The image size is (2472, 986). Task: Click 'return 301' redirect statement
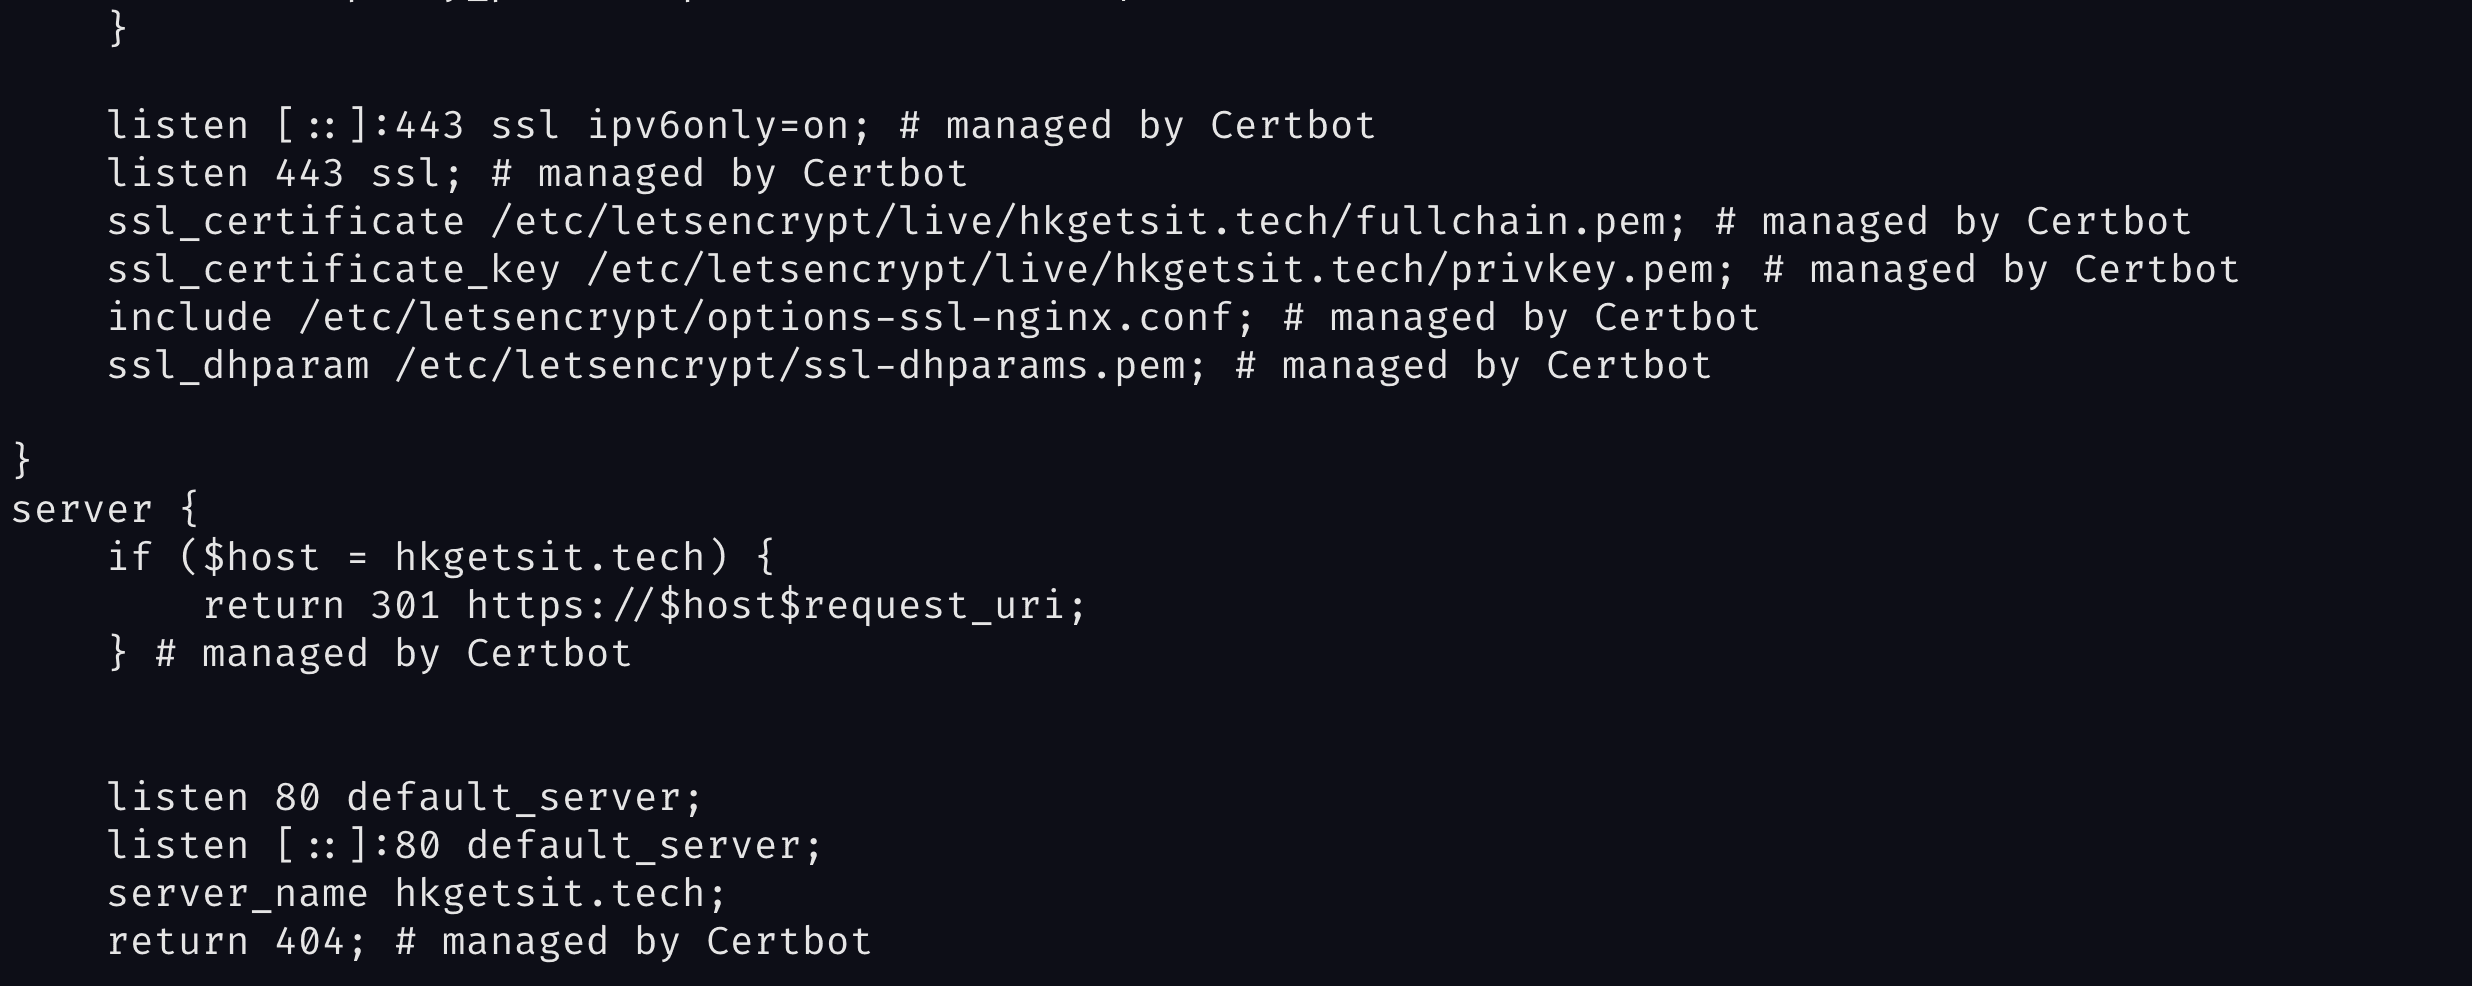[321, 606]
